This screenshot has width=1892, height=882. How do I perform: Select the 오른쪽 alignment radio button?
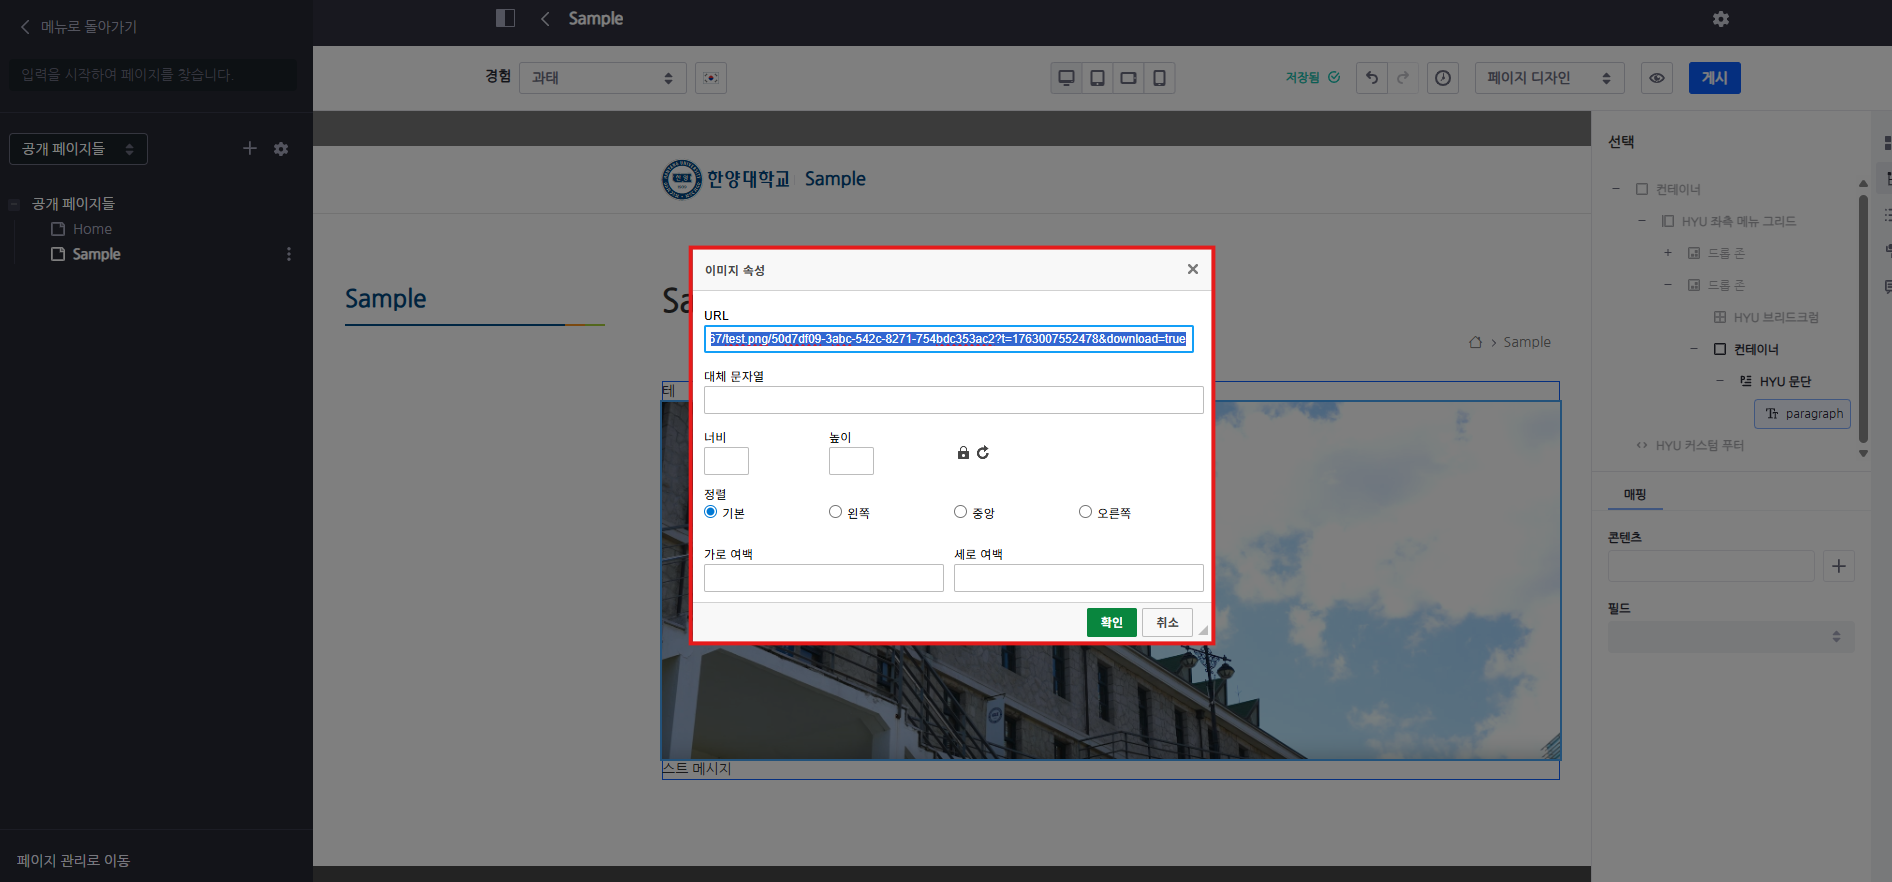pyautogui.click(x=1085, y=512)
